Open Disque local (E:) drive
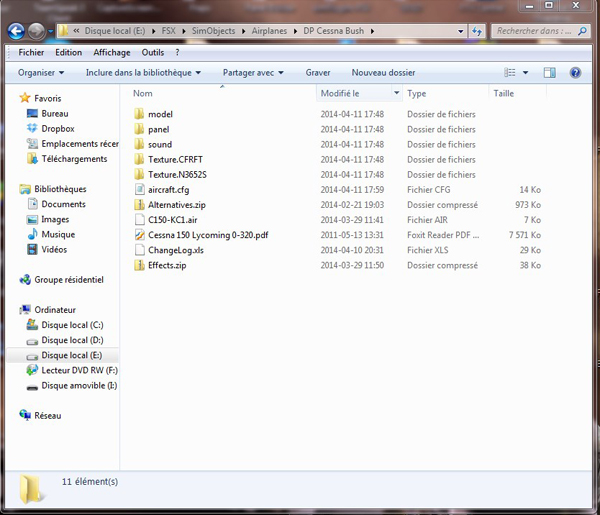The height and width of the screenshot is (515, 600). coord(72,355)
